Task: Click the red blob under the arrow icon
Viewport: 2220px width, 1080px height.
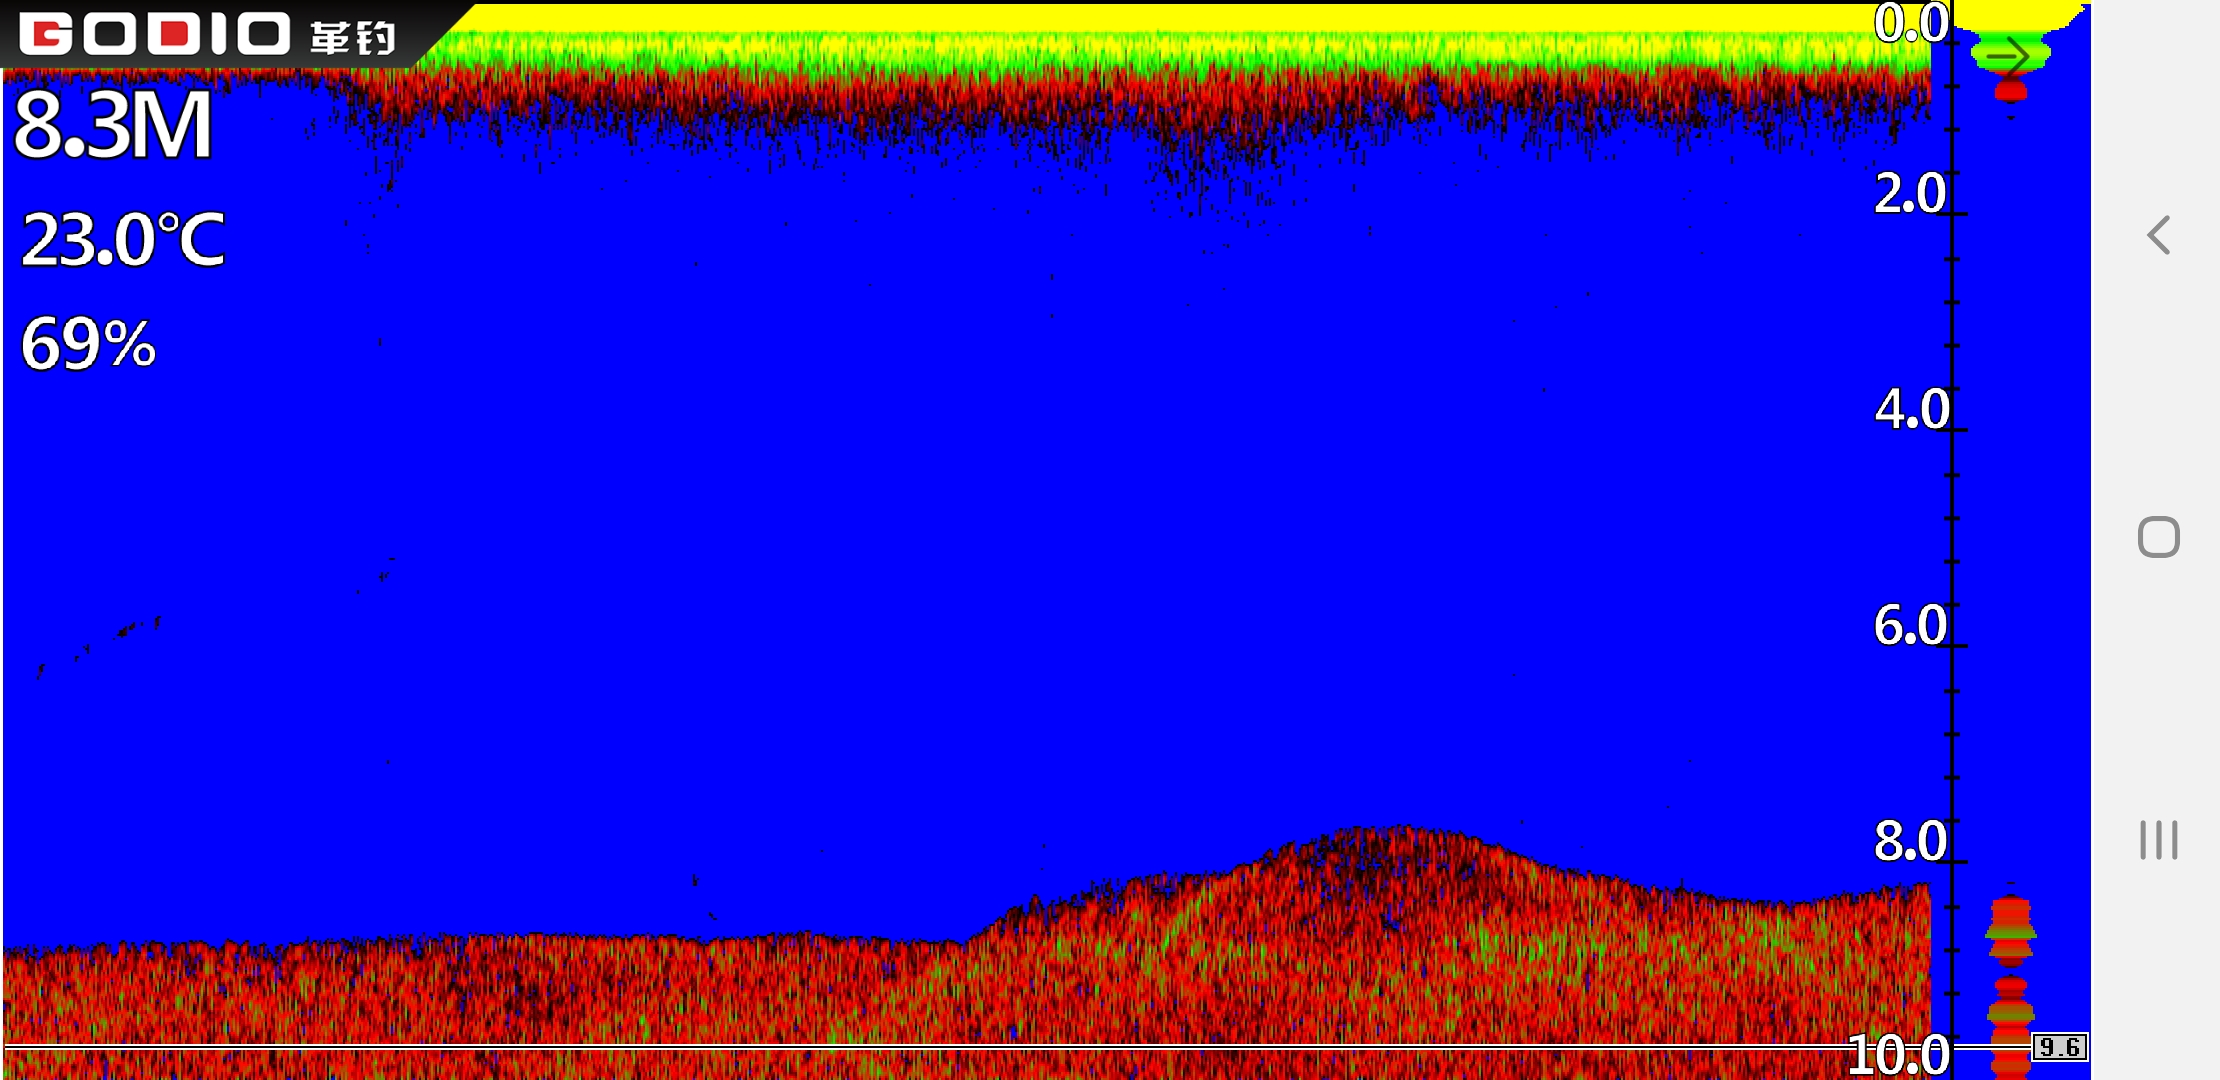Action: tap(2010, 92)
